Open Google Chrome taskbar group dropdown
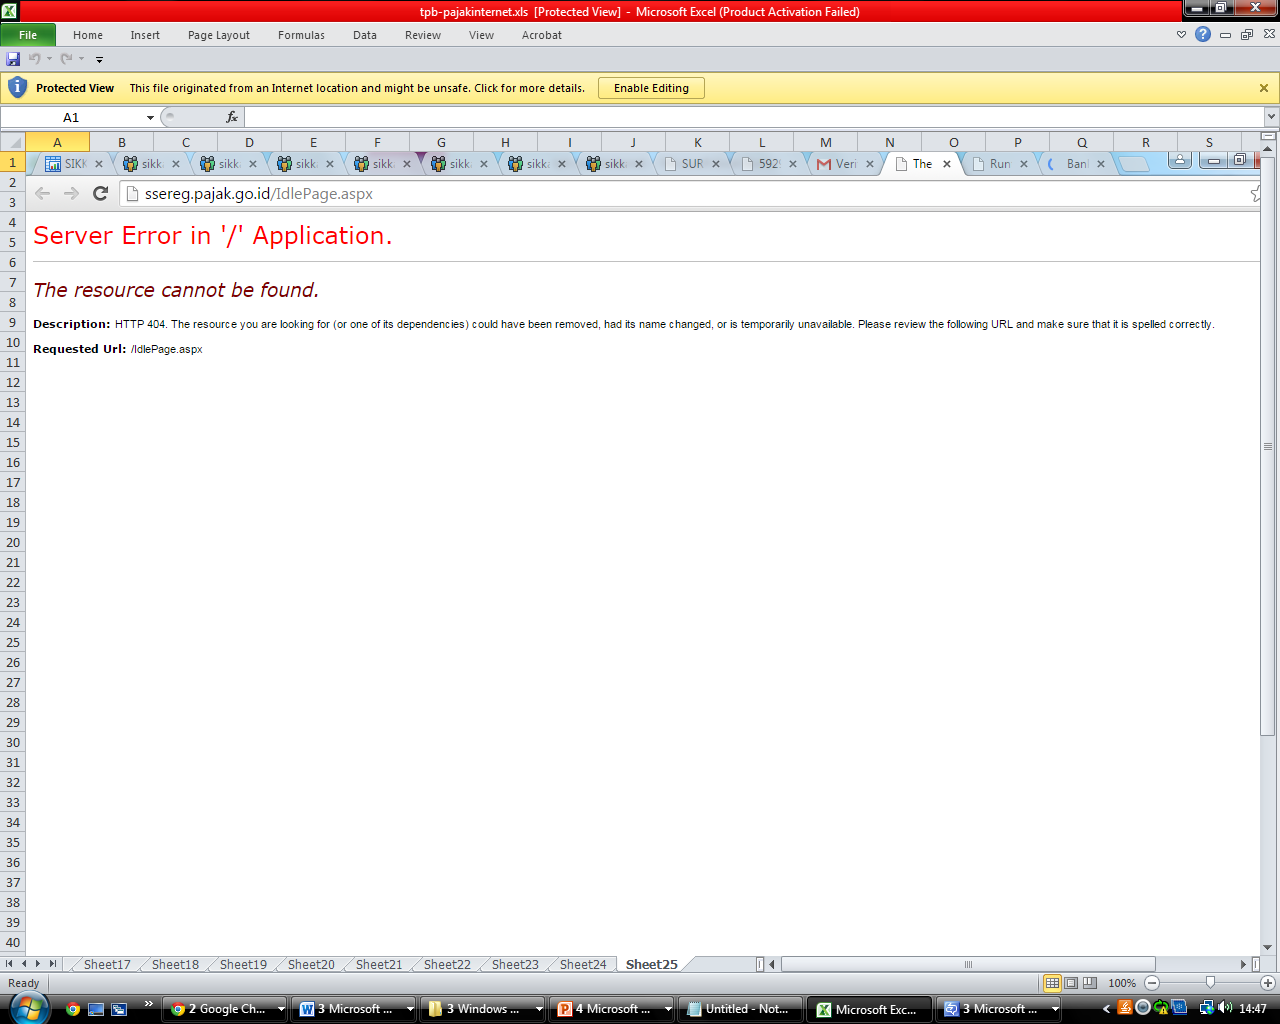Image resolution: width=1280 pixels, height=1024 pixels. 280,1009
